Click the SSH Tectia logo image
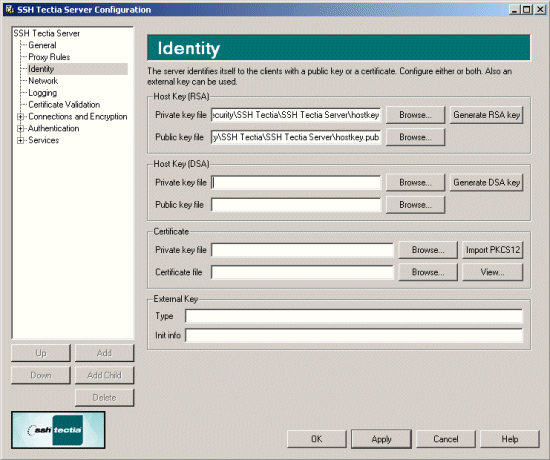This screenshot has width=550, height=460. coord(58,430)
